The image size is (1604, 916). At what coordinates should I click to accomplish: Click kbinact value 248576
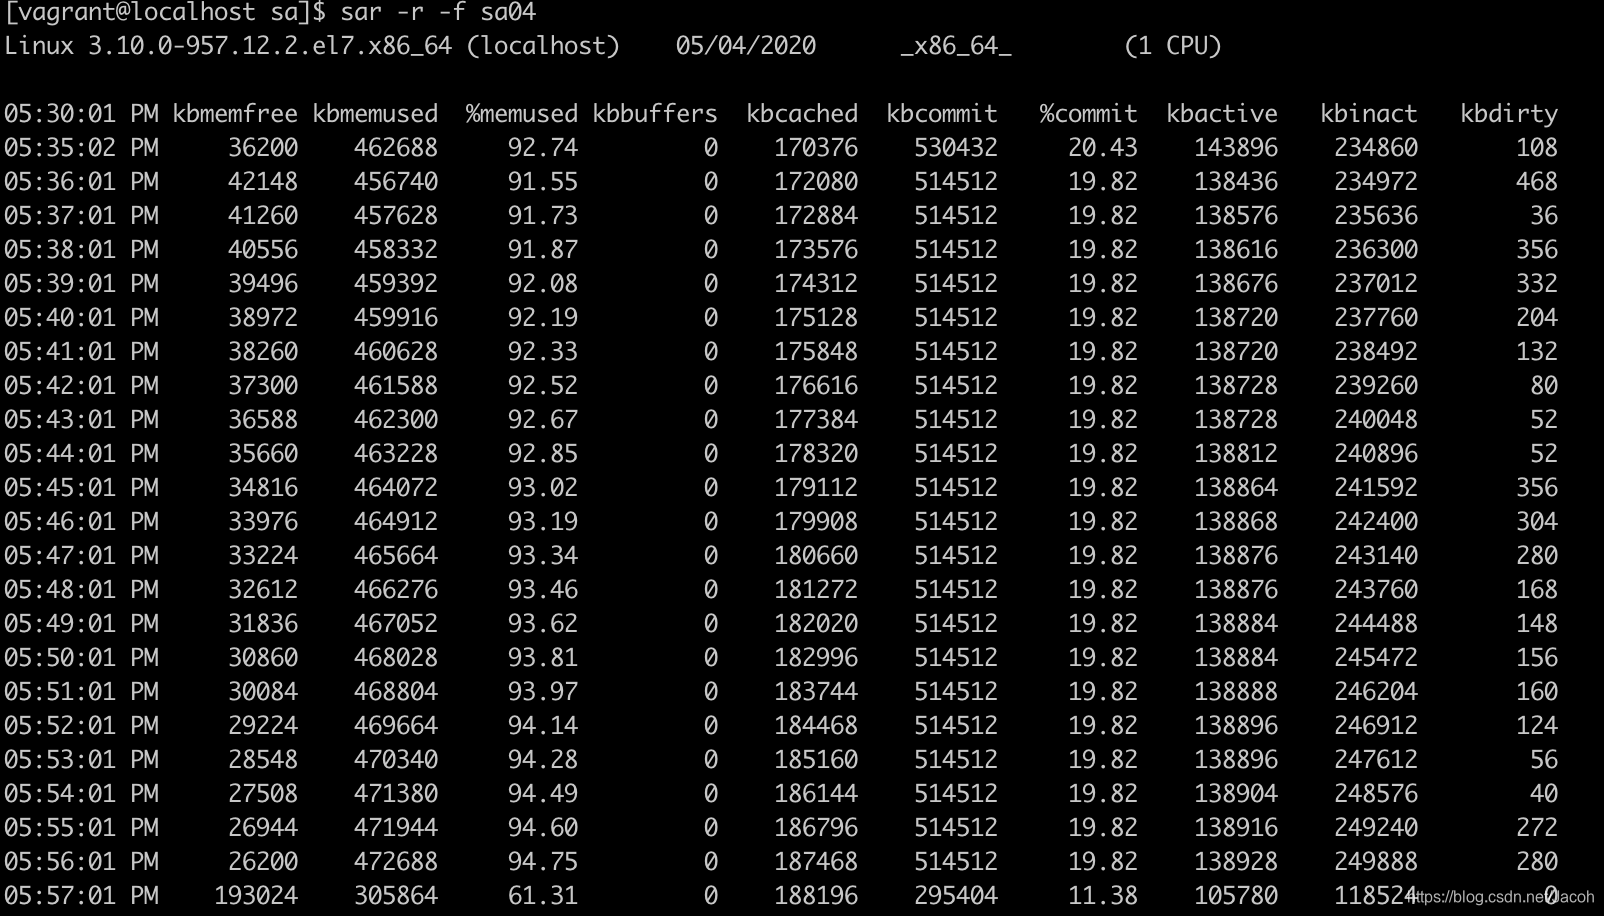1376,794
